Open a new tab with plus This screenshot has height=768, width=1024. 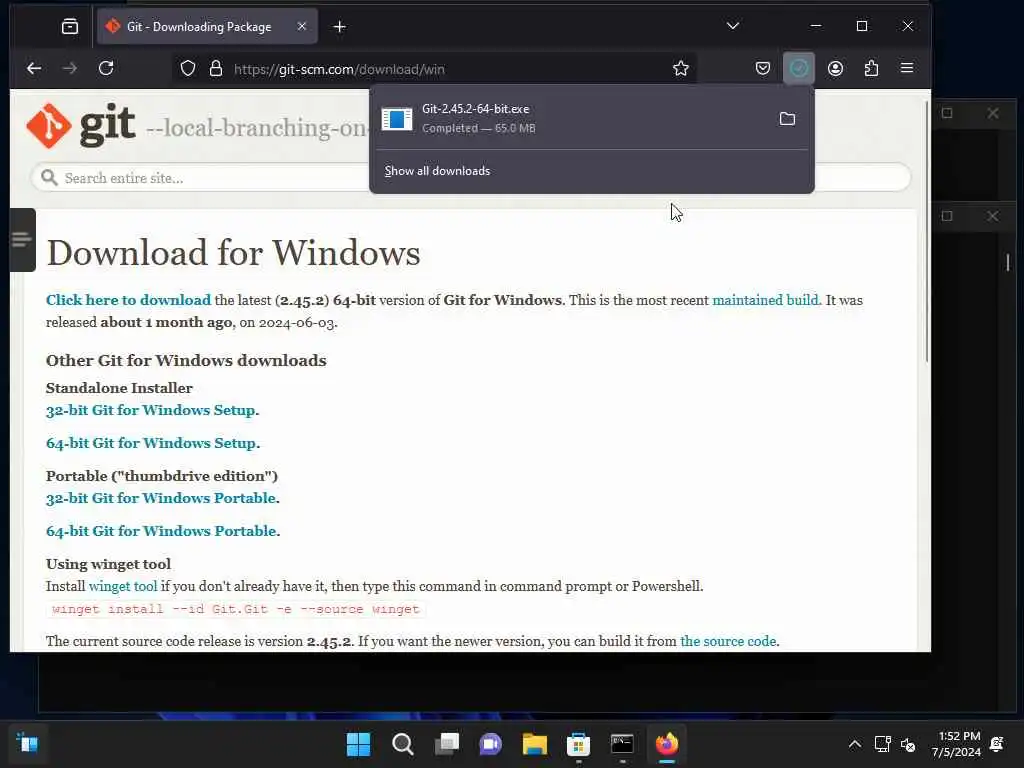[x=340, y=27]
